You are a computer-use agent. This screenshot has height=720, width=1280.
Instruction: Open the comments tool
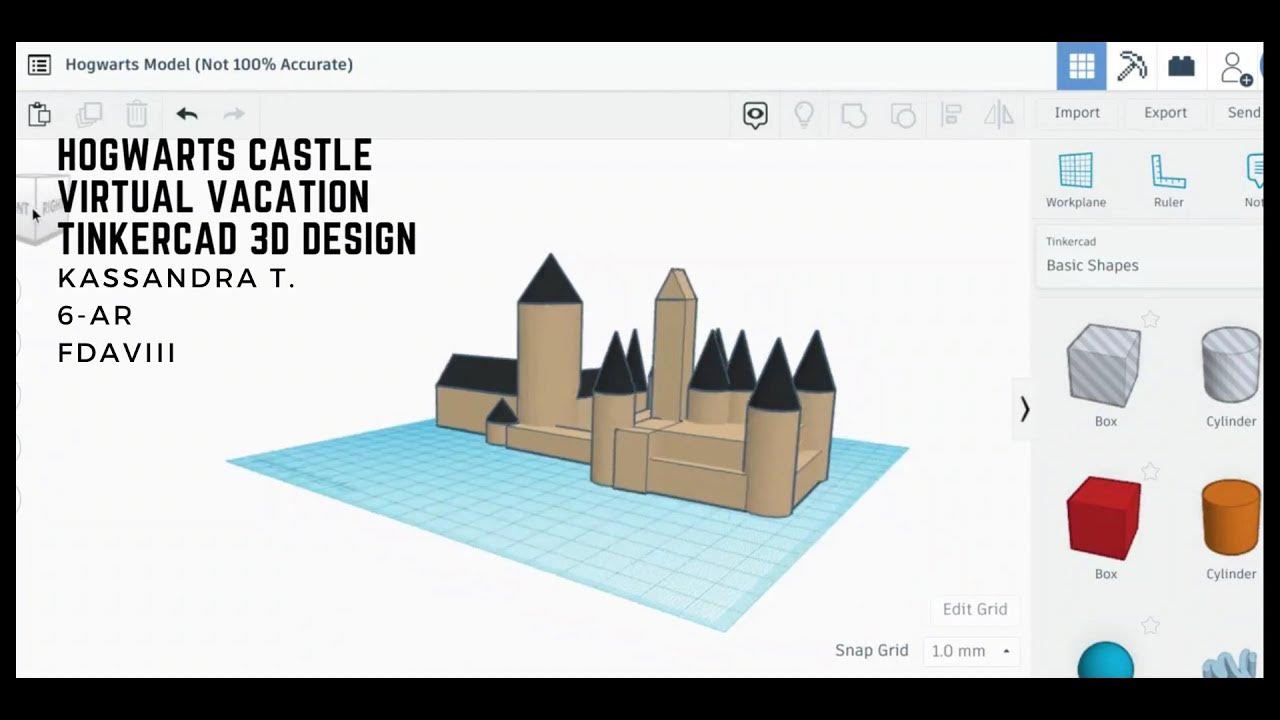click(754, 114)
